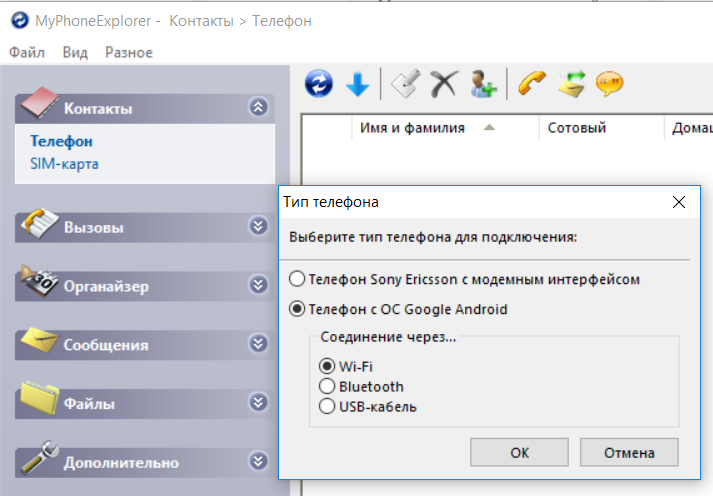Click the blue refresh sync icon
The width and height of the screenshot is (713, 496).
point(319,85)
